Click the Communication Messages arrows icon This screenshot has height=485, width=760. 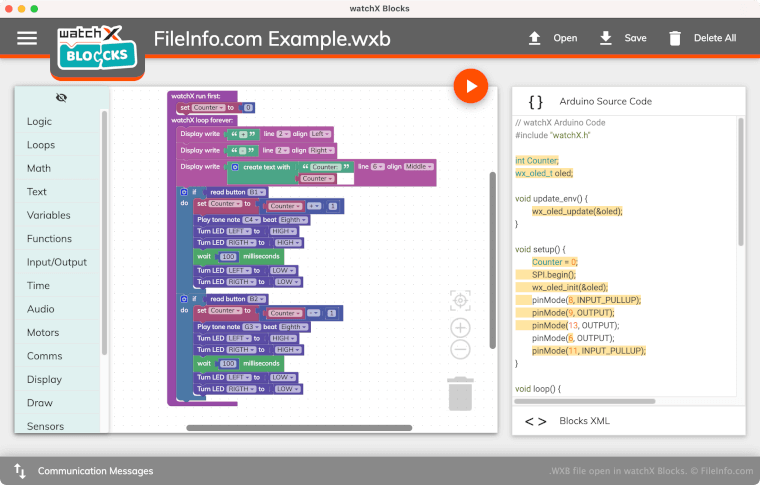[x=20, y=470]
